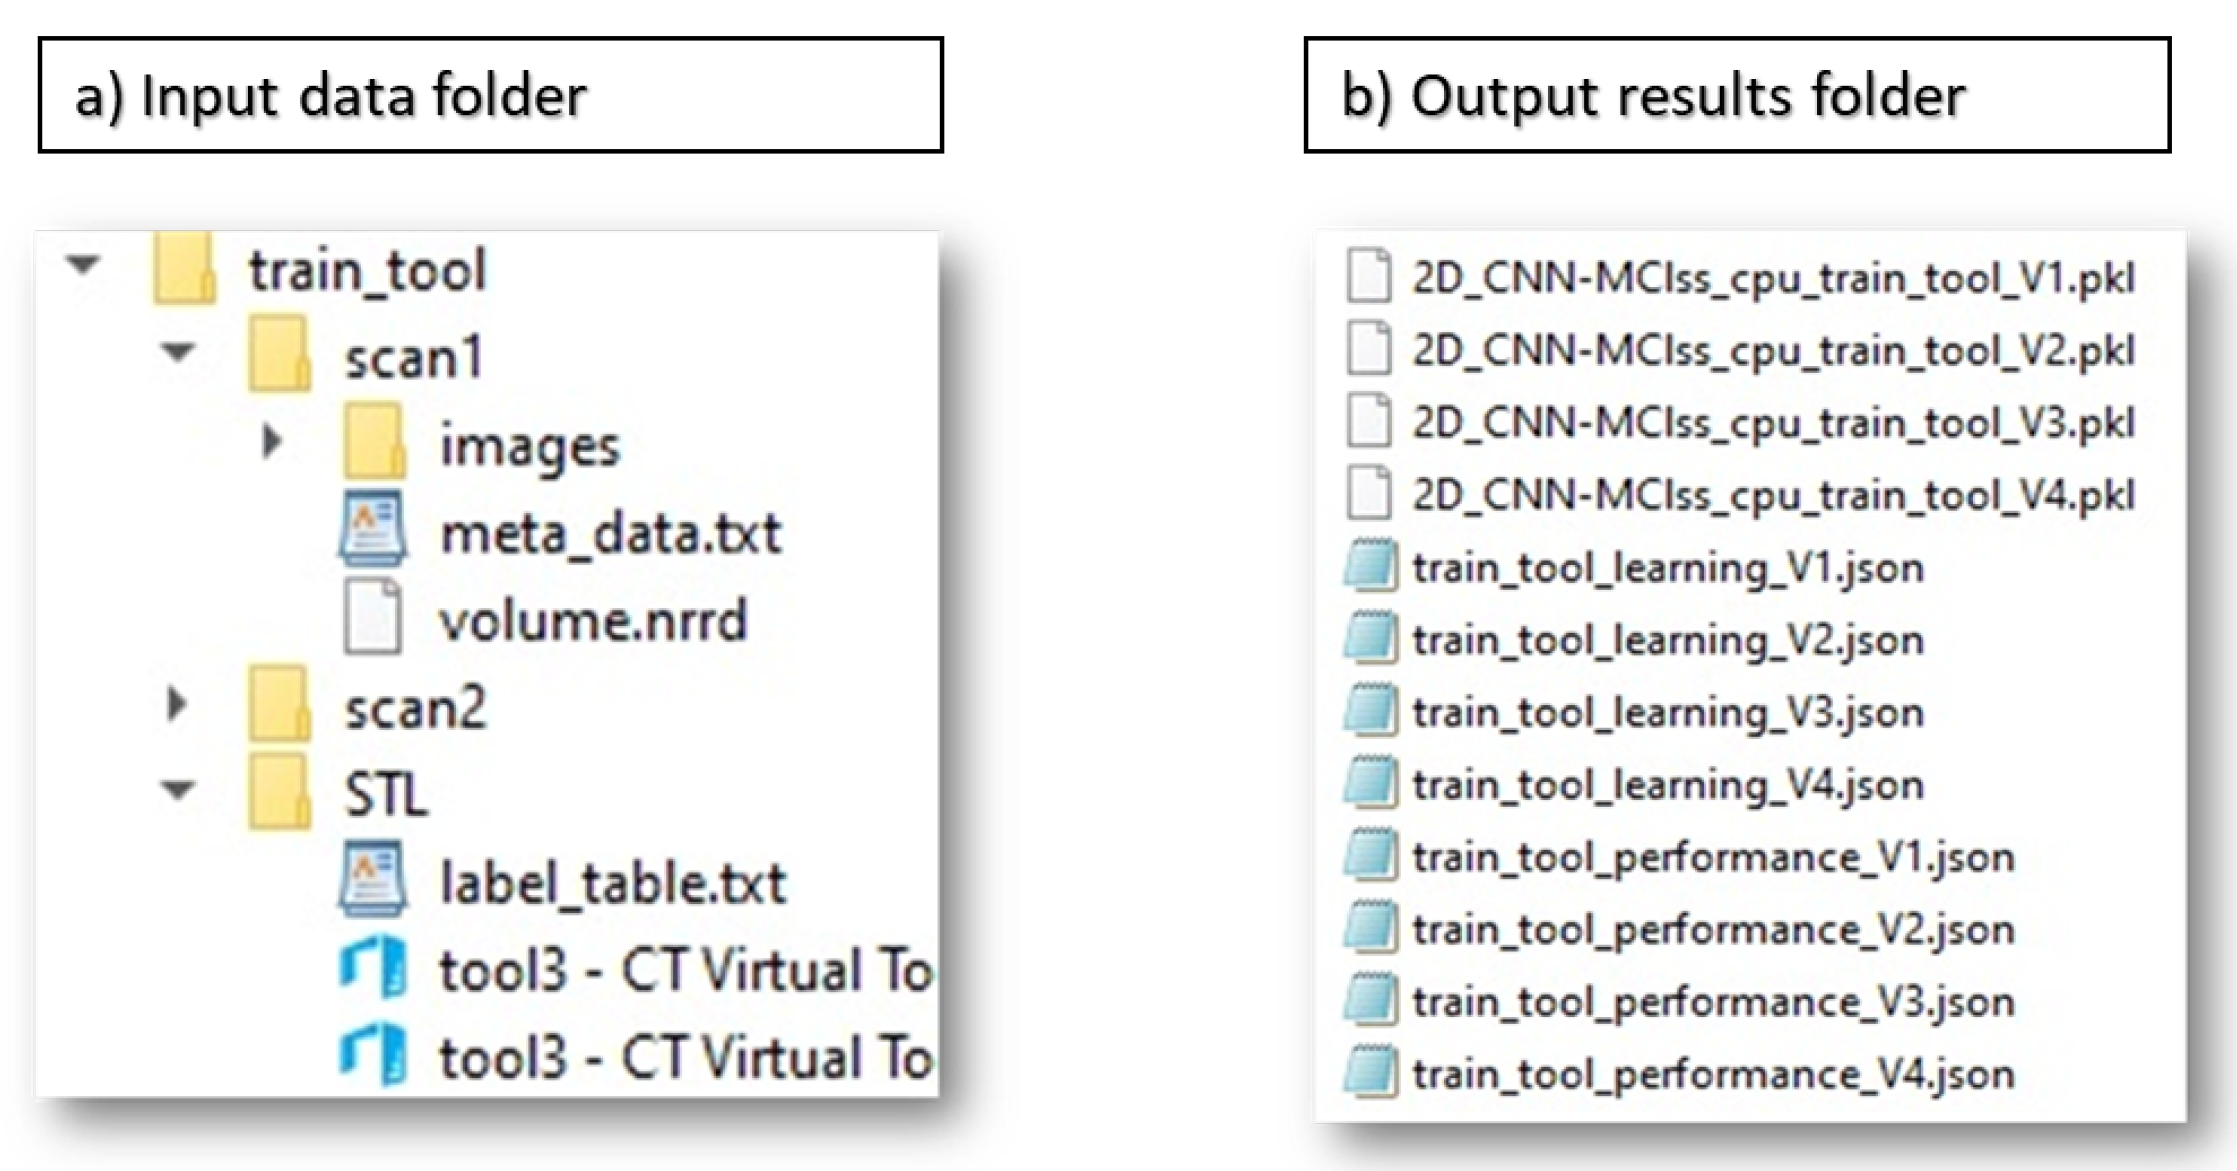2237x1171 pixels.
Task: Click the train_tool_learning_V1.json file icon
Action: pos(1369,567)
